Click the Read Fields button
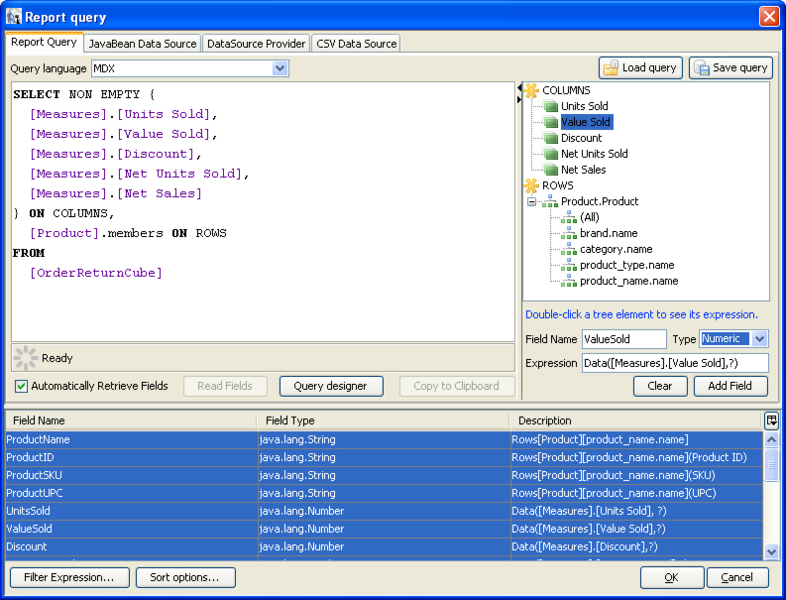The image size is (786, 600). pos(225,386)
